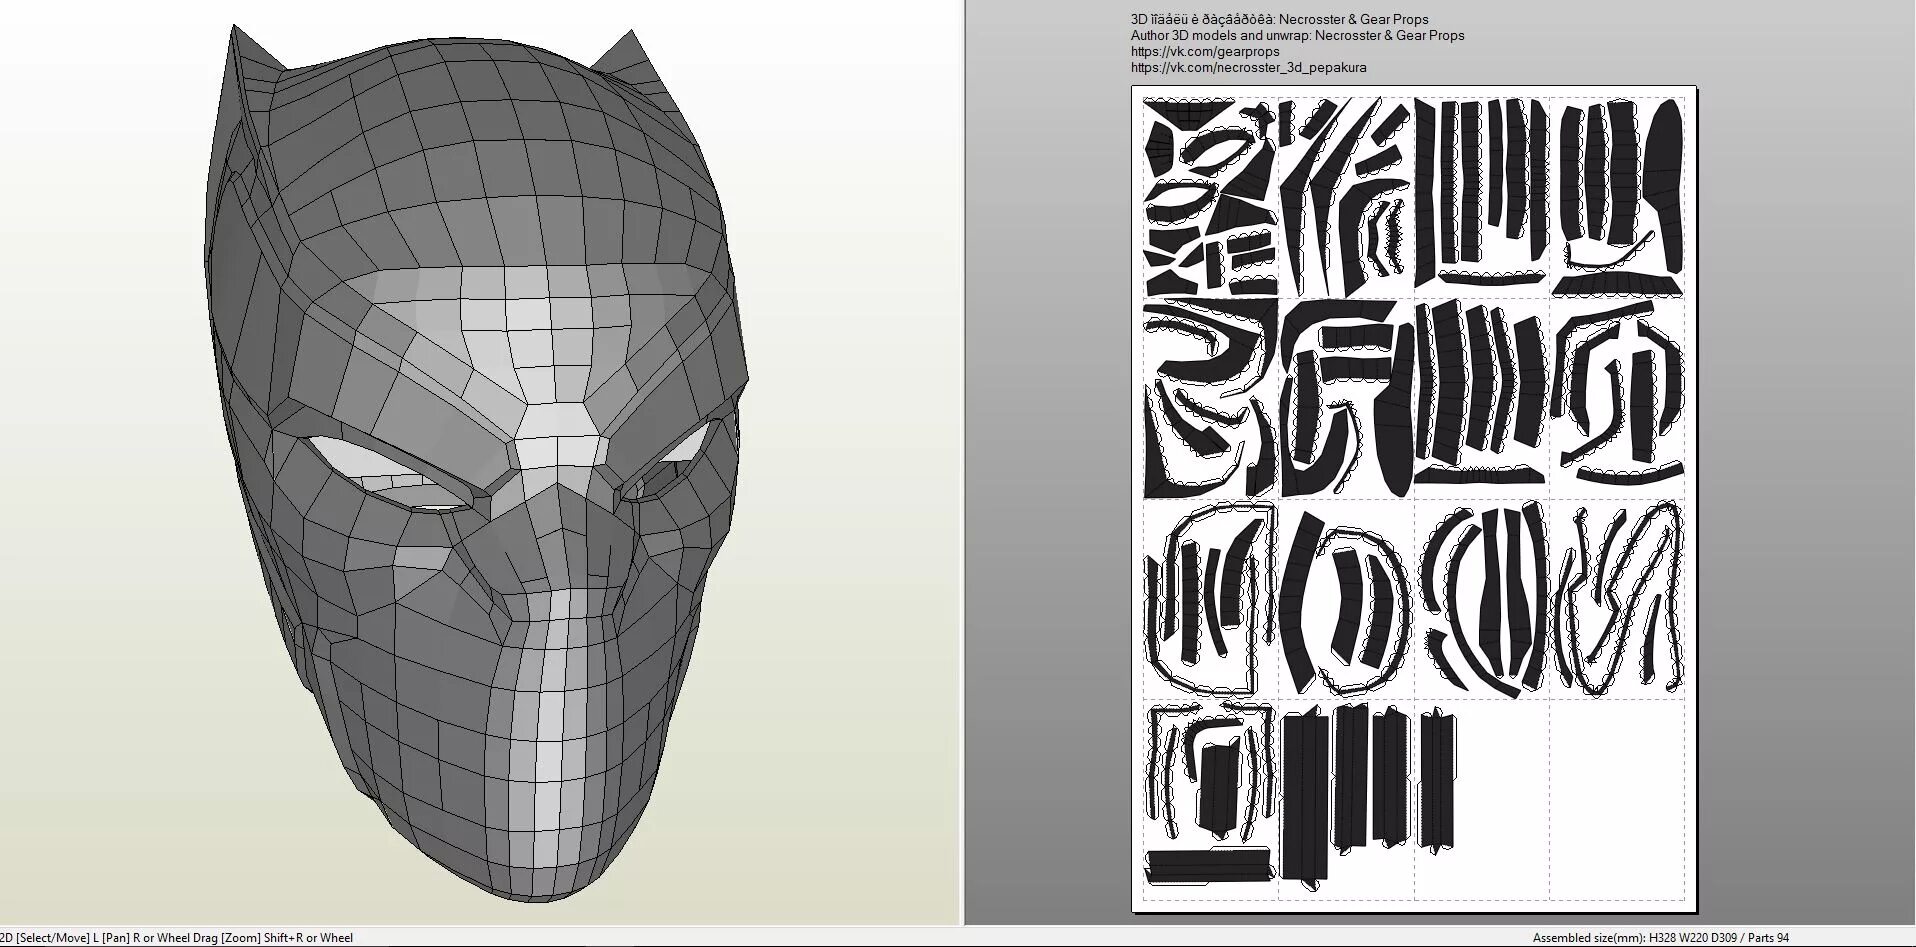Select the 'Author 3D models and unwrap' text line
Screen dimensions: 1916x947
coord(1297,35)
